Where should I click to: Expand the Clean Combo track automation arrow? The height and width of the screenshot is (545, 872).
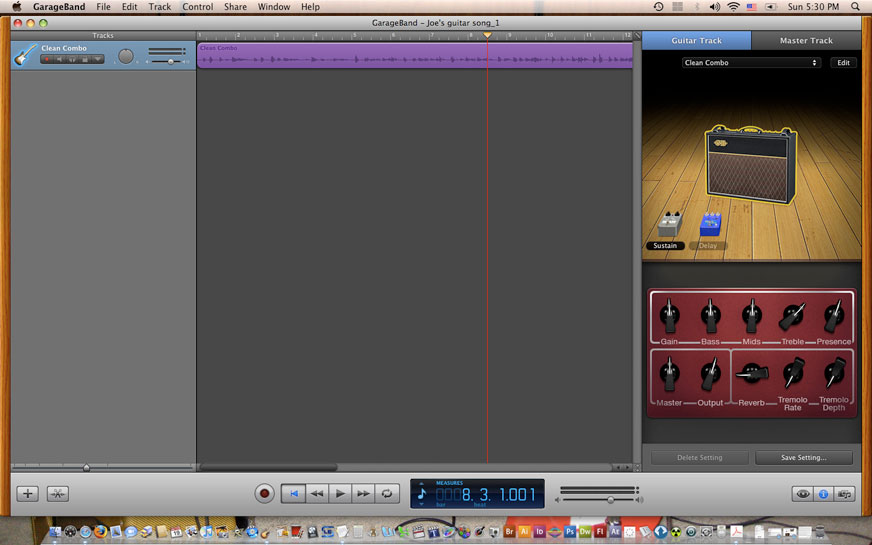tap(99, 60)
